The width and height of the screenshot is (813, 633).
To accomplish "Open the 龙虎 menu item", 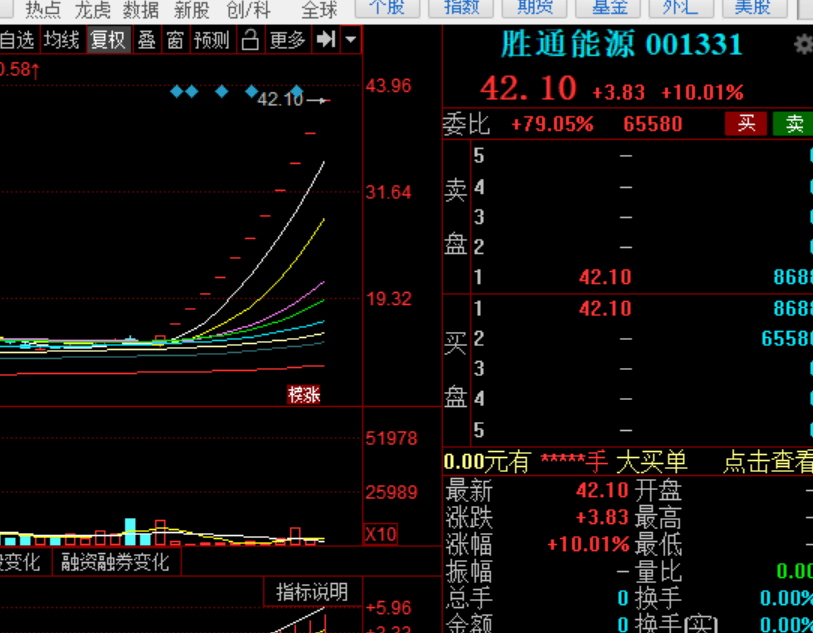I will pos(93,9).
